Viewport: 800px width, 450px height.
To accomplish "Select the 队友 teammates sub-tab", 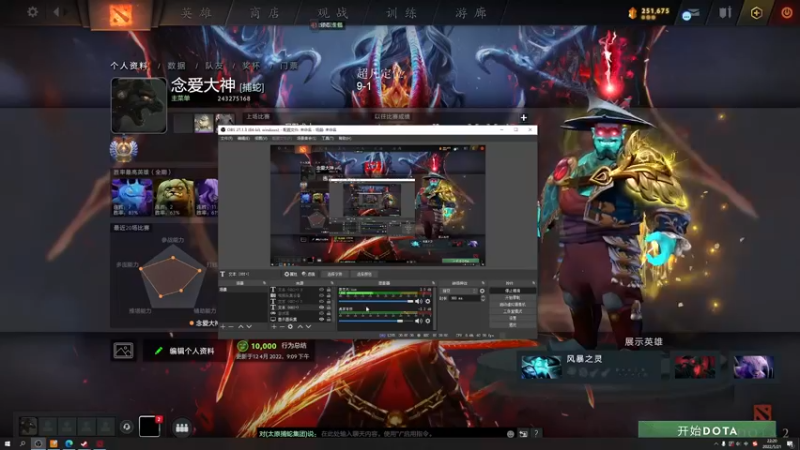I will (x=214, y=65).
